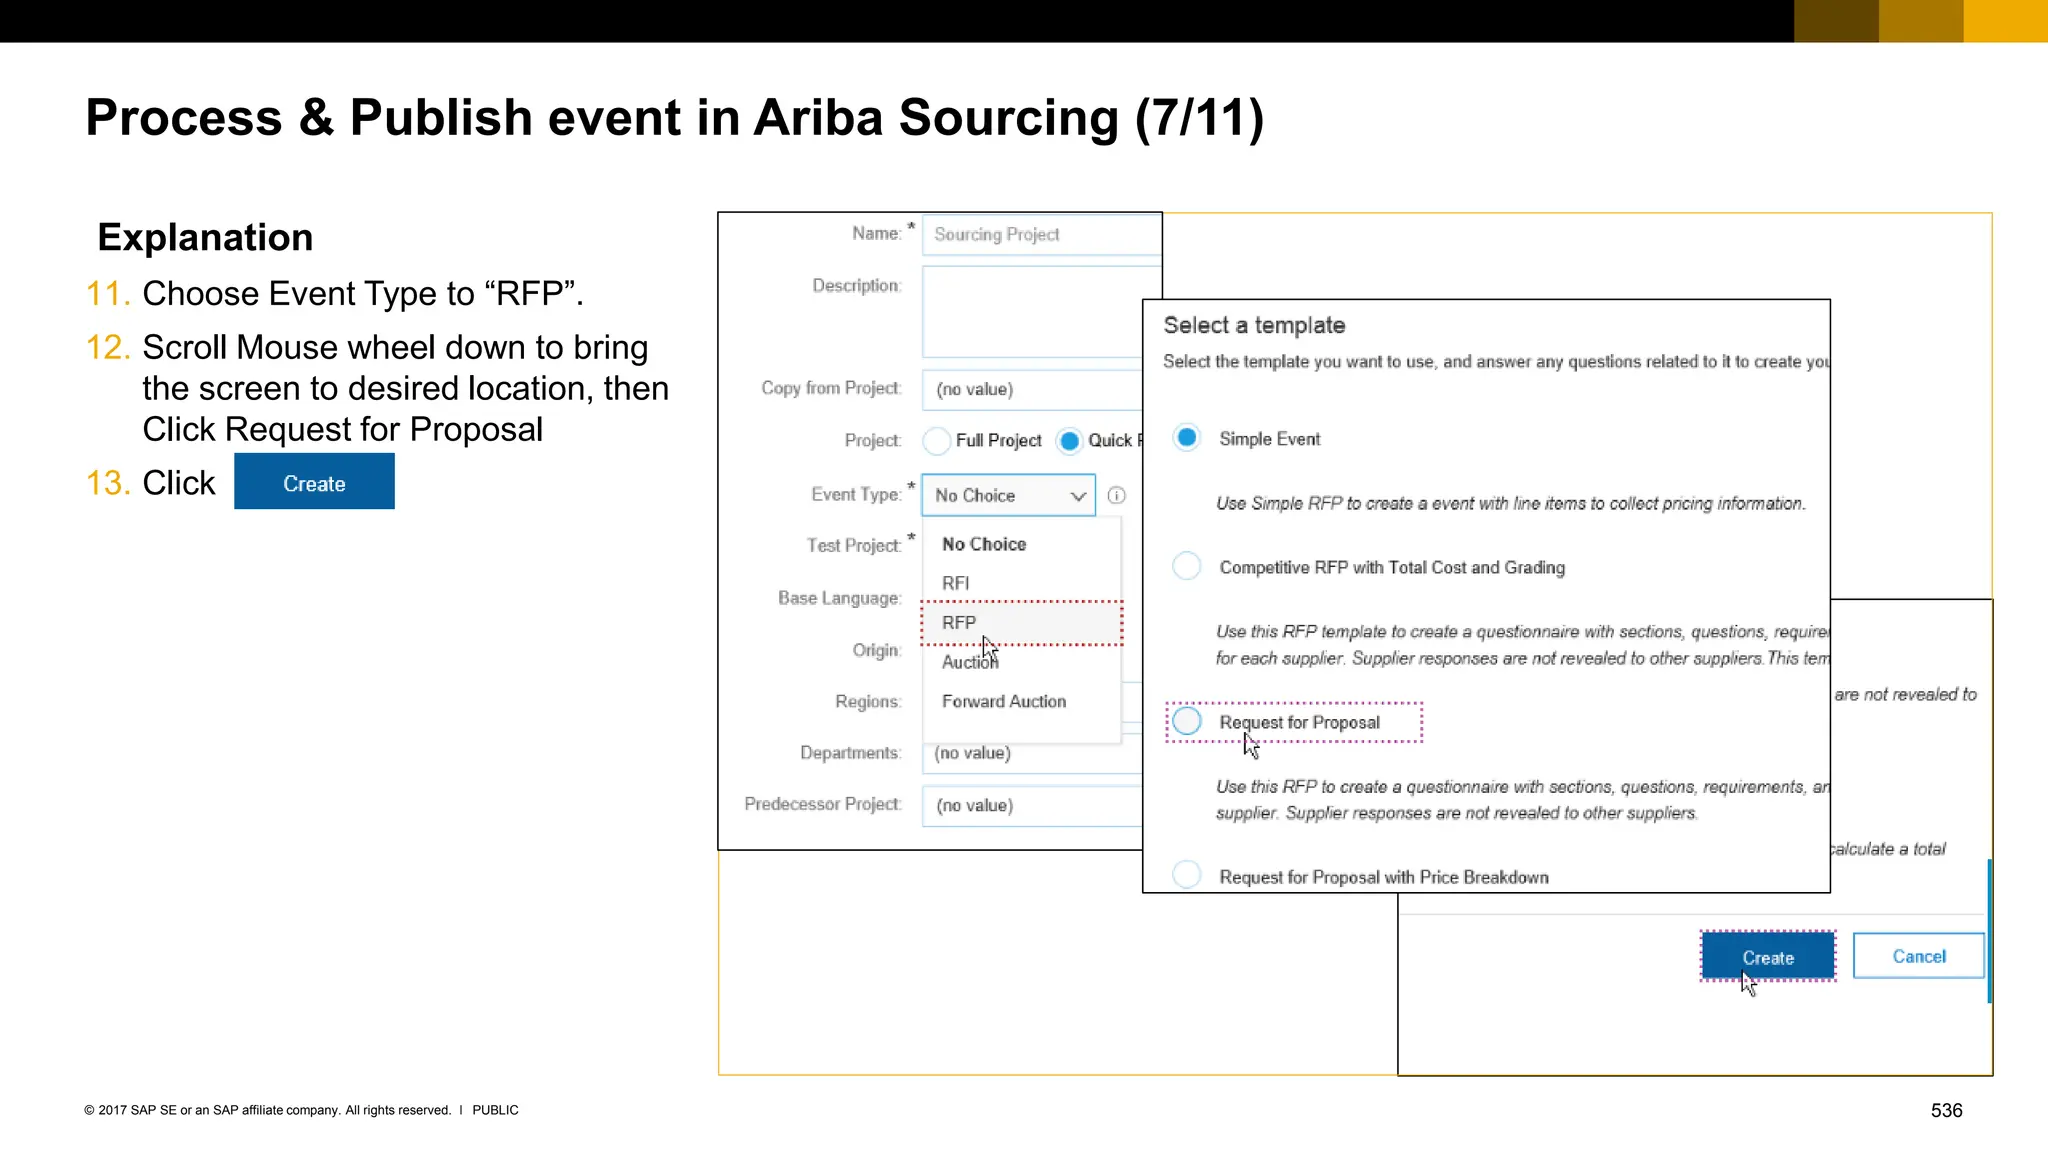This screenshot has width=2048, height=1152.
Task: Select No Choice option in the list
Action: 984,544
